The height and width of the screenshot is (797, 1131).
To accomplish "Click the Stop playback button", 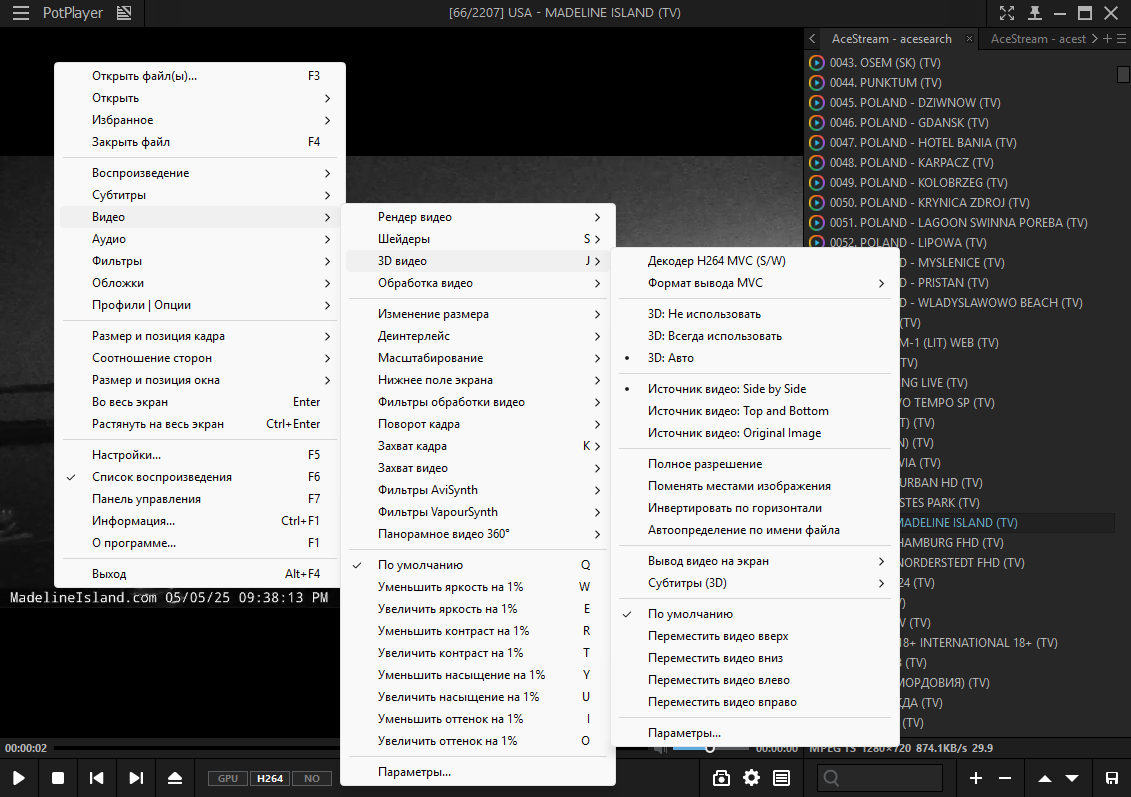I will [58, 778].
